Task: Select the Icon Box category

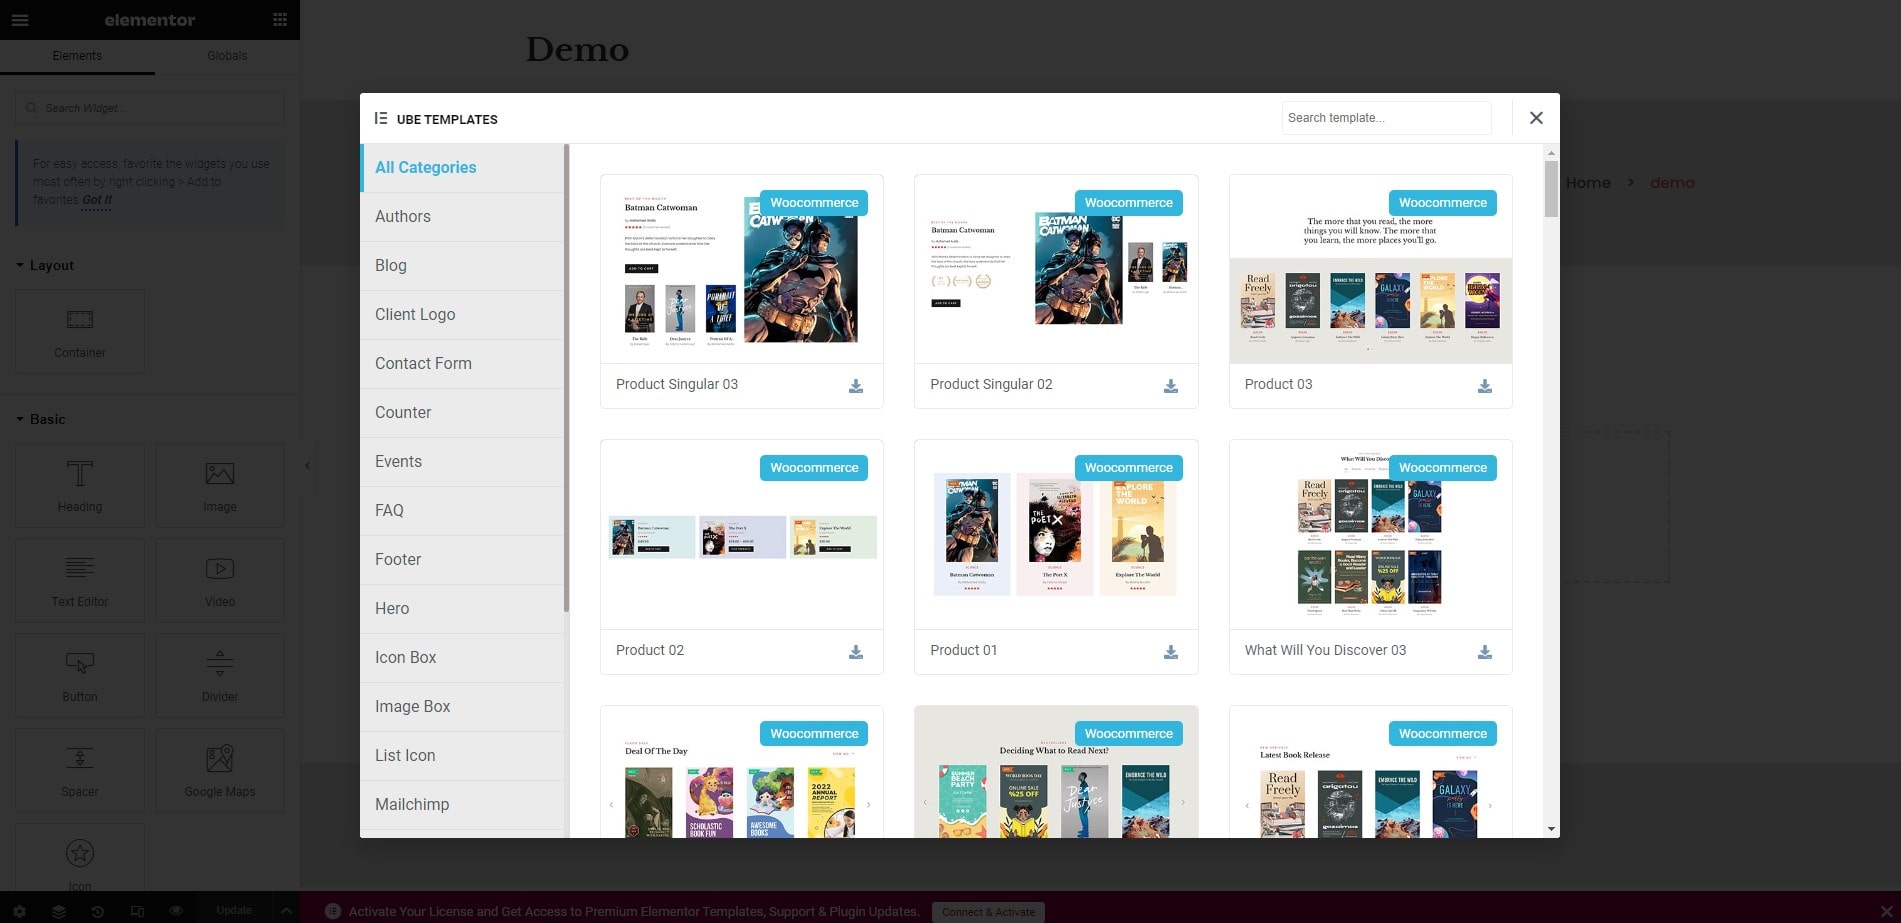Action: click(462, 658)
